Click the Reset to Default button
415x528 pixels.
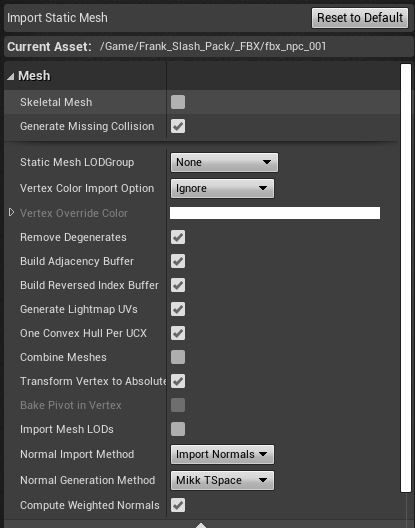[x=360, y=18]
